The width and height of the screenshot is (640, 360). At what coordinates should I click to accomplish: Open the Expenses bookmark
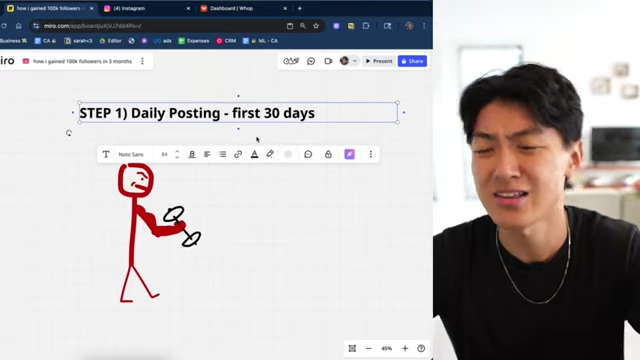click(x=194, y=41)
